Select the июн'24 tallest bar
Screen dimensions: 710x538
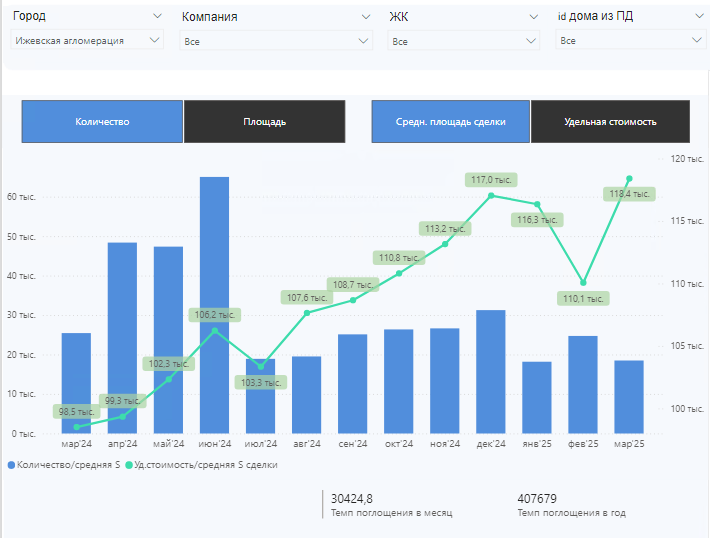pyautogui.click(x=215, y=305)
